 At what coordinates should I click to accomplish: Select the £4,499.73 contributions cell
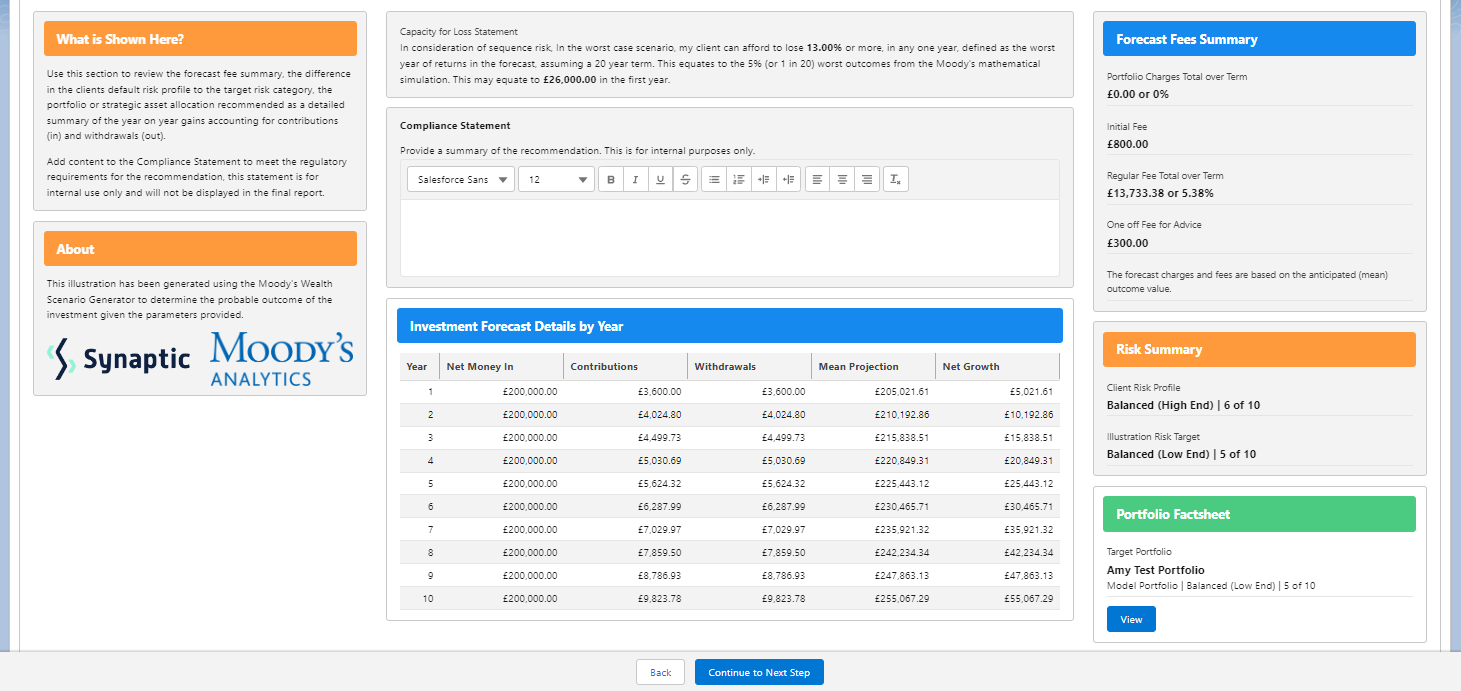pos(625,437)
